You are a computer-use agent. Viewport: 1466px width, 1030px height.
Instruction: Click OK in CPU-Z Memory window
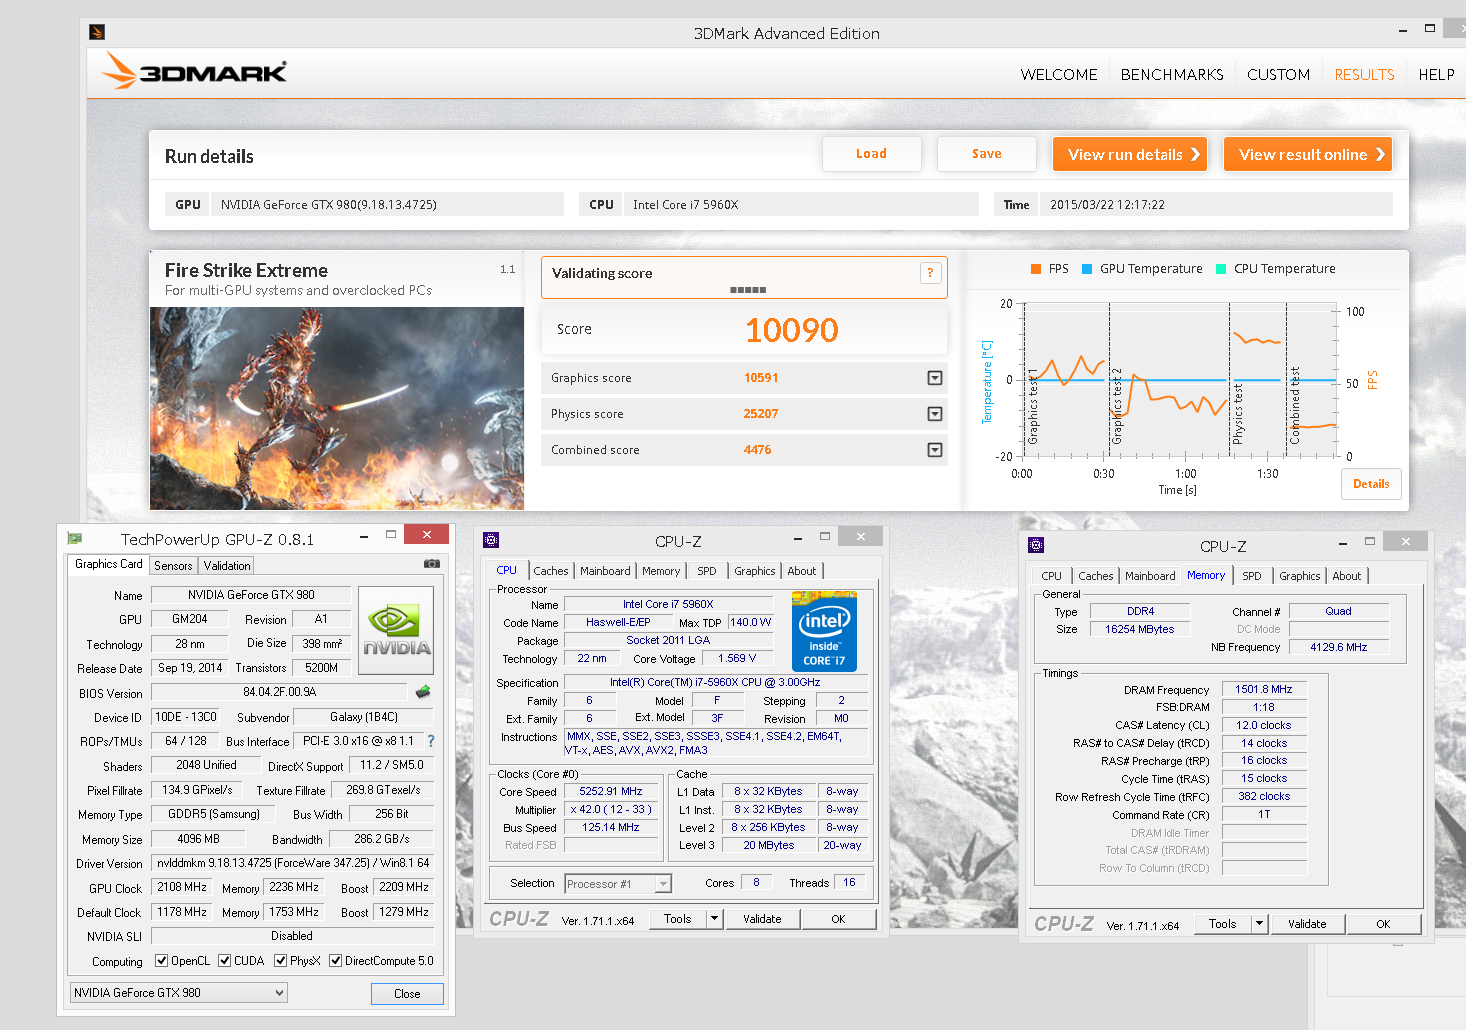click(1383, 924)
